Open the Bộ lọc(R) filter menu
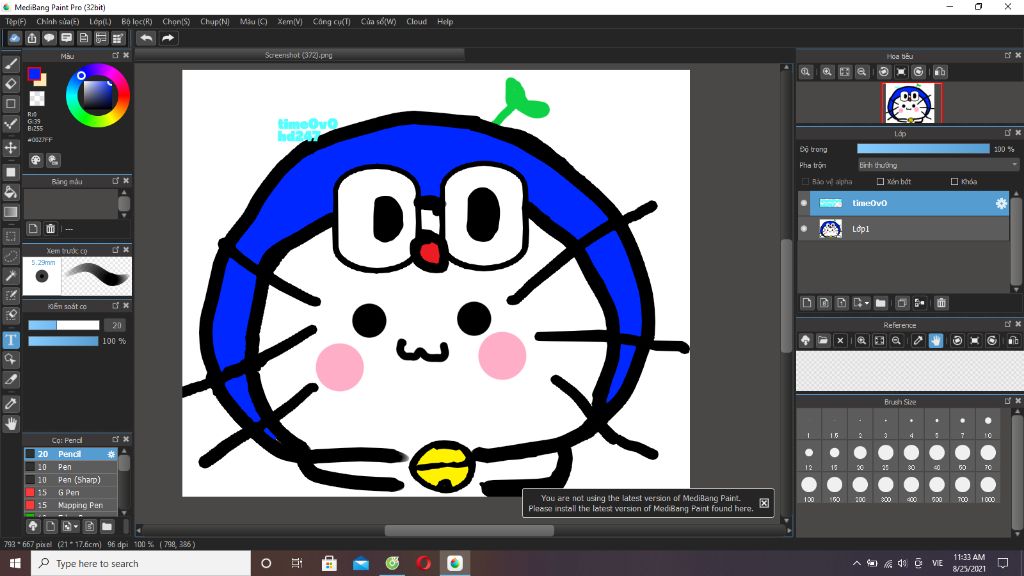The image size is (1024, 576). [x=136, y=22]
